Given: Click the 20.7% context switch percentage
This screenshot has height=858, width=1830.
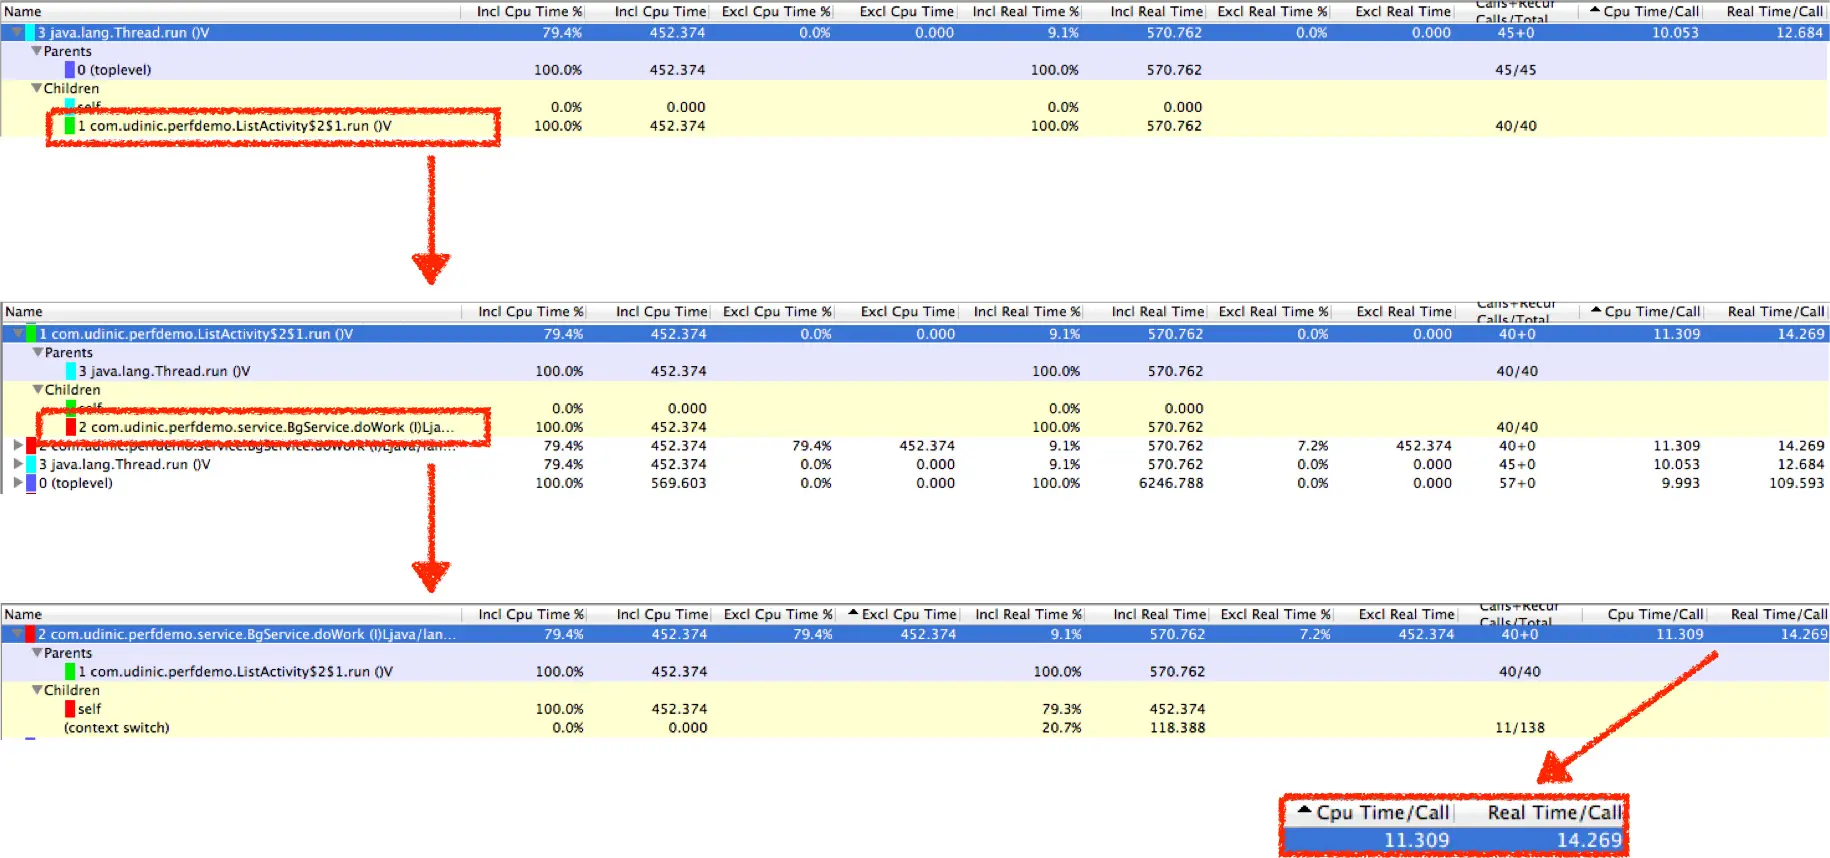Looking at the screenshot, I should click(x=1062, y=728).
